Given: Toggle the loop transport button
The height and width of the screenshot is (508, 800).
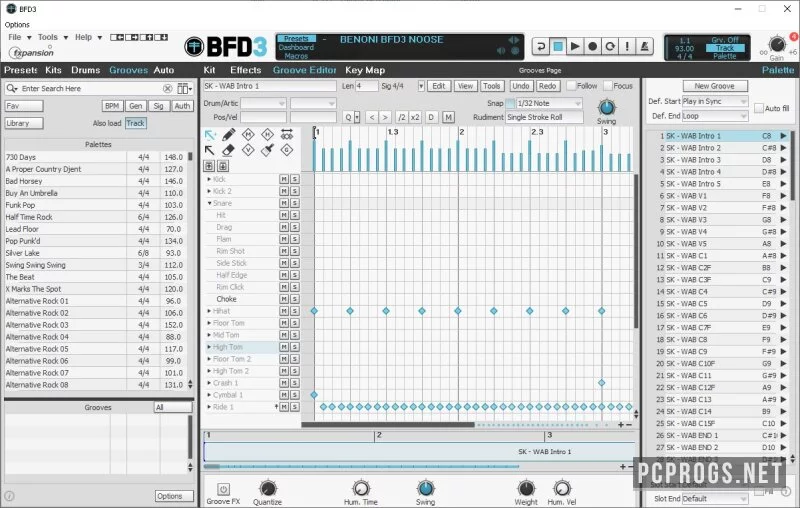Looking at the screenshot, I should (x=610, y=46).
